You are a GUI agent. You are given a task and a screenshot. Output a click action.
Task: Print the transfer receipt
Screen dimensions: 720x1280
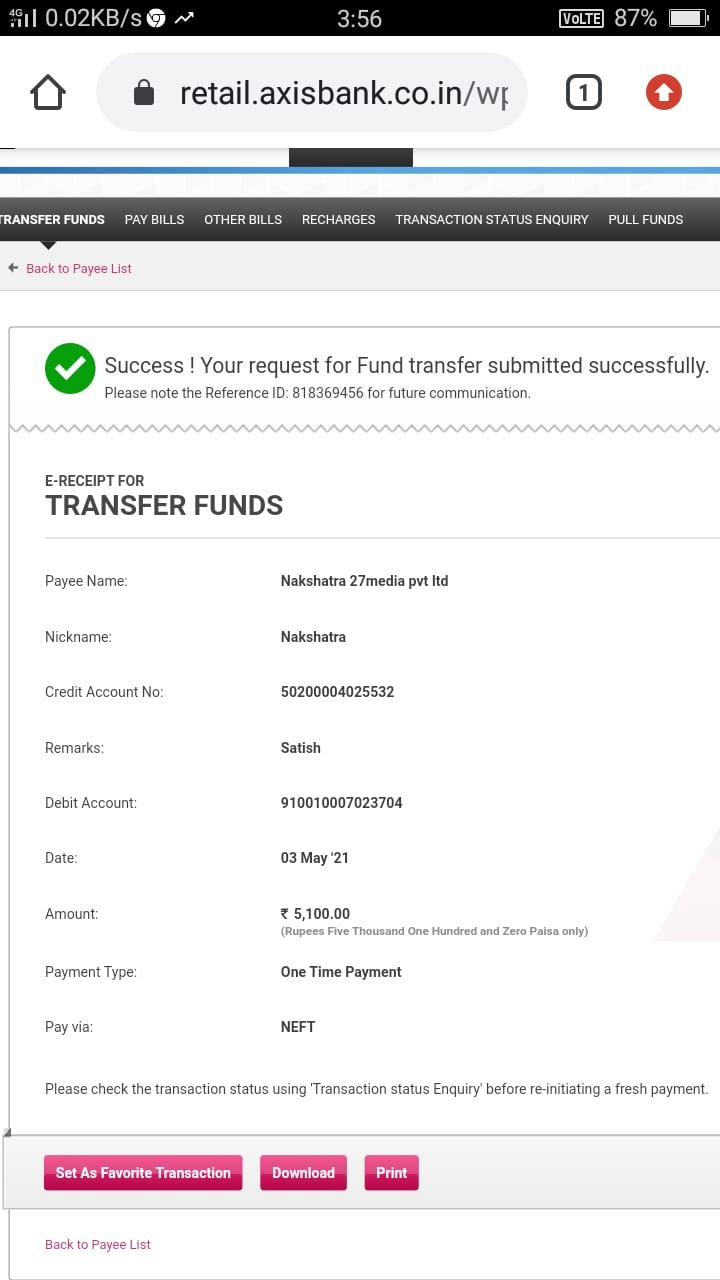click(392, 1173)
